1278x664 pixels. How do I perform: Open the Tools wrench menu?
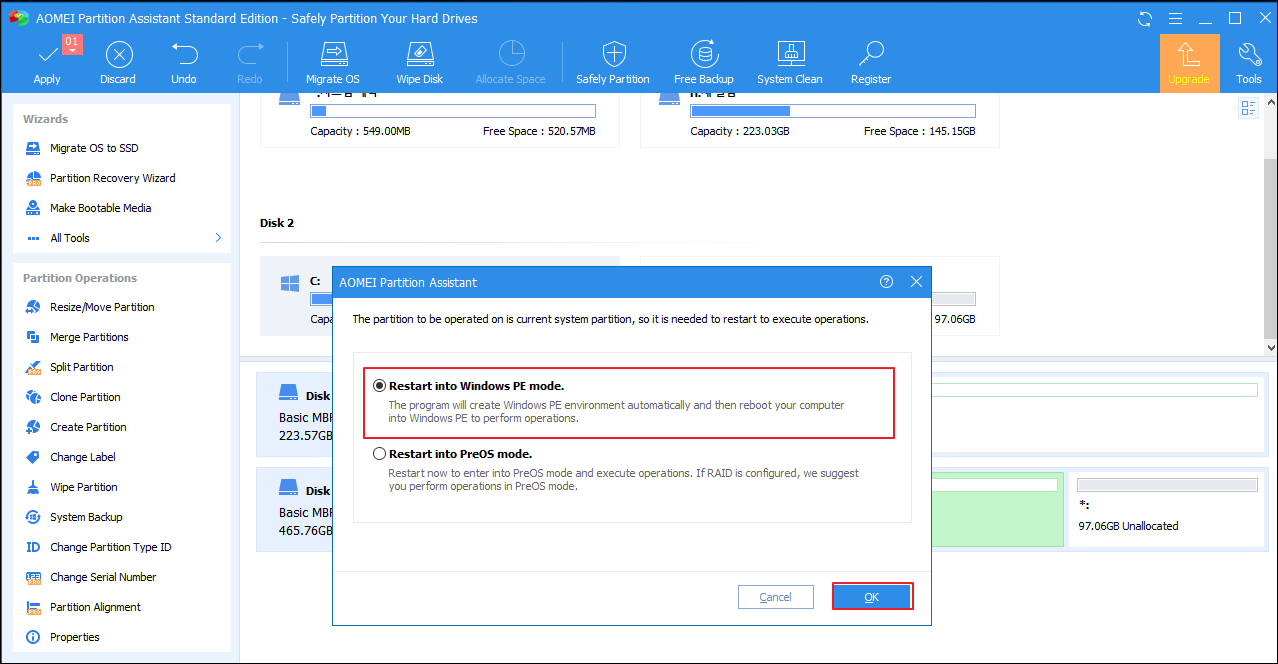click(1249, 62)
